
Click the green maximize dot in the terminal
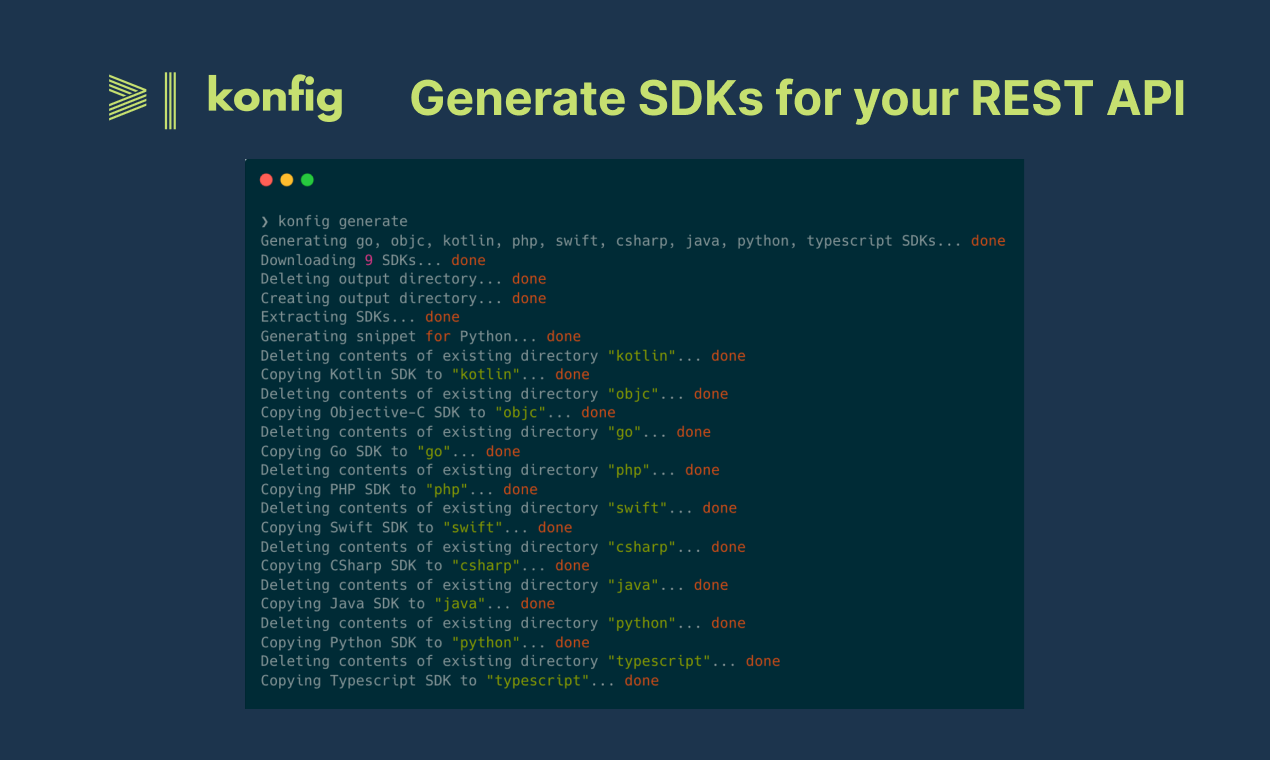tap(307, 180)
